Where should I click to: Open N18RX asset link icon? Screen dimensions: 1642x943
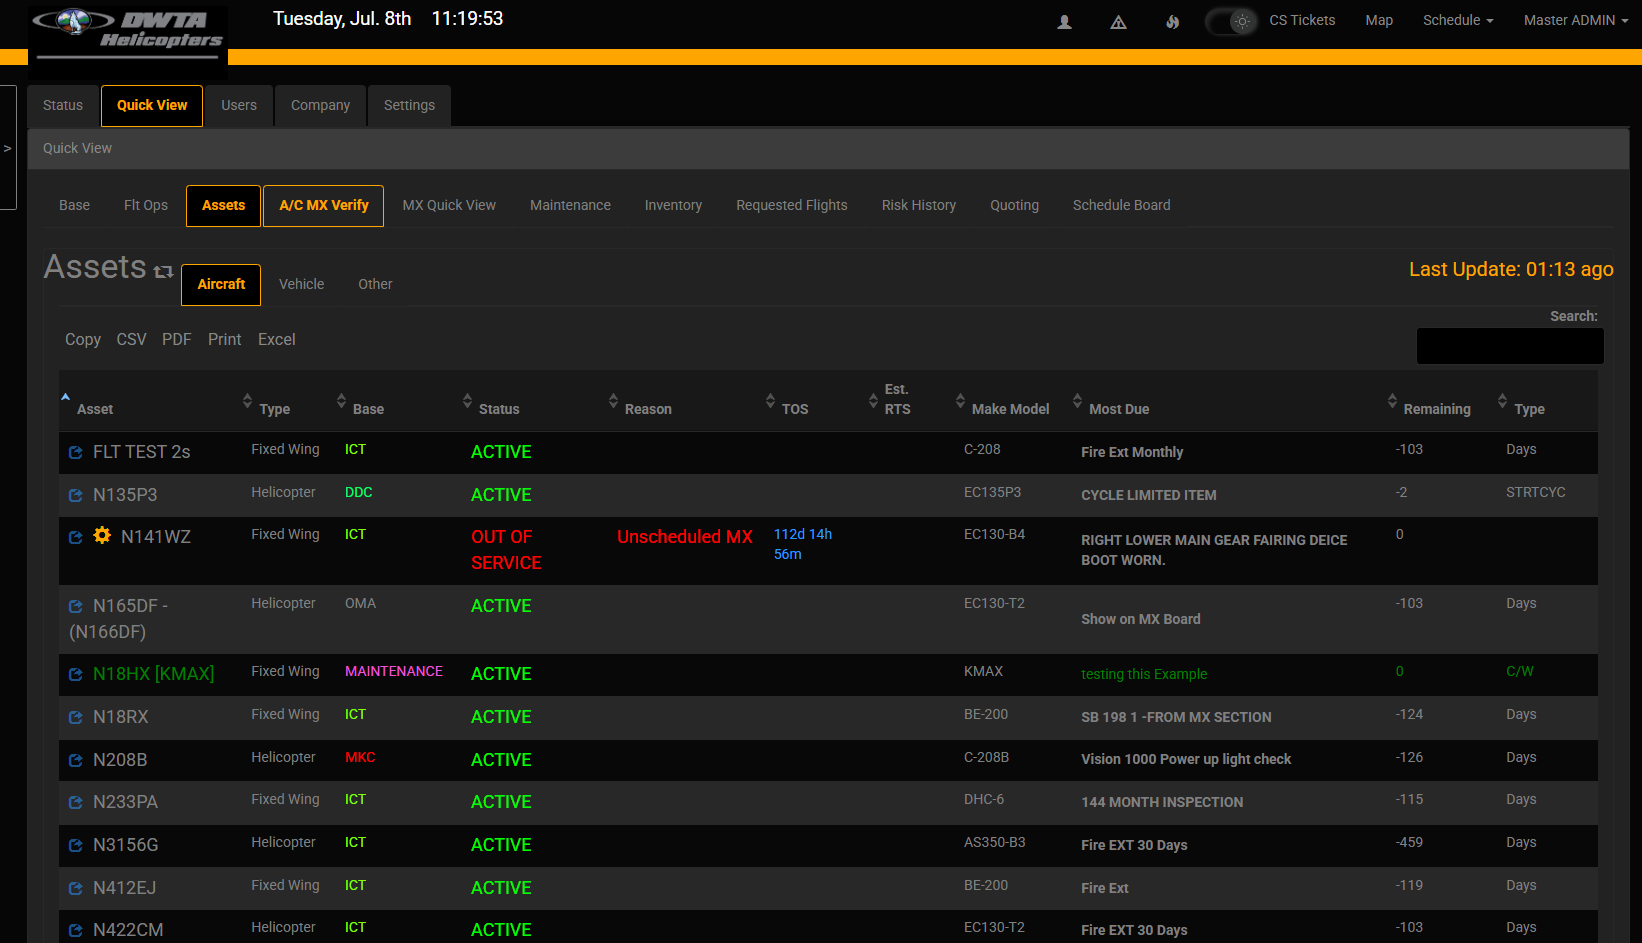pos(75,718)
